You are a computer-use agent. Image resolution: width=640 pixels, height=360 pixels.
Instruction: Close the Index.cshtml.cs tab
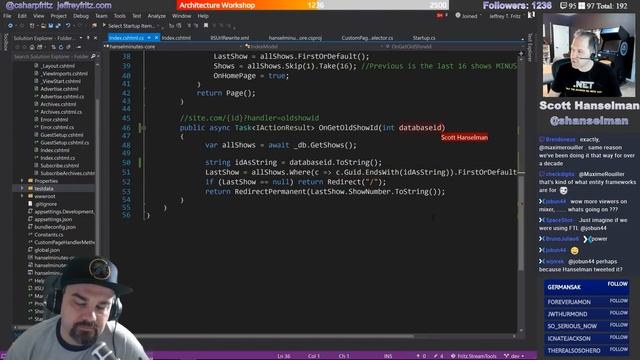point(157,38)
